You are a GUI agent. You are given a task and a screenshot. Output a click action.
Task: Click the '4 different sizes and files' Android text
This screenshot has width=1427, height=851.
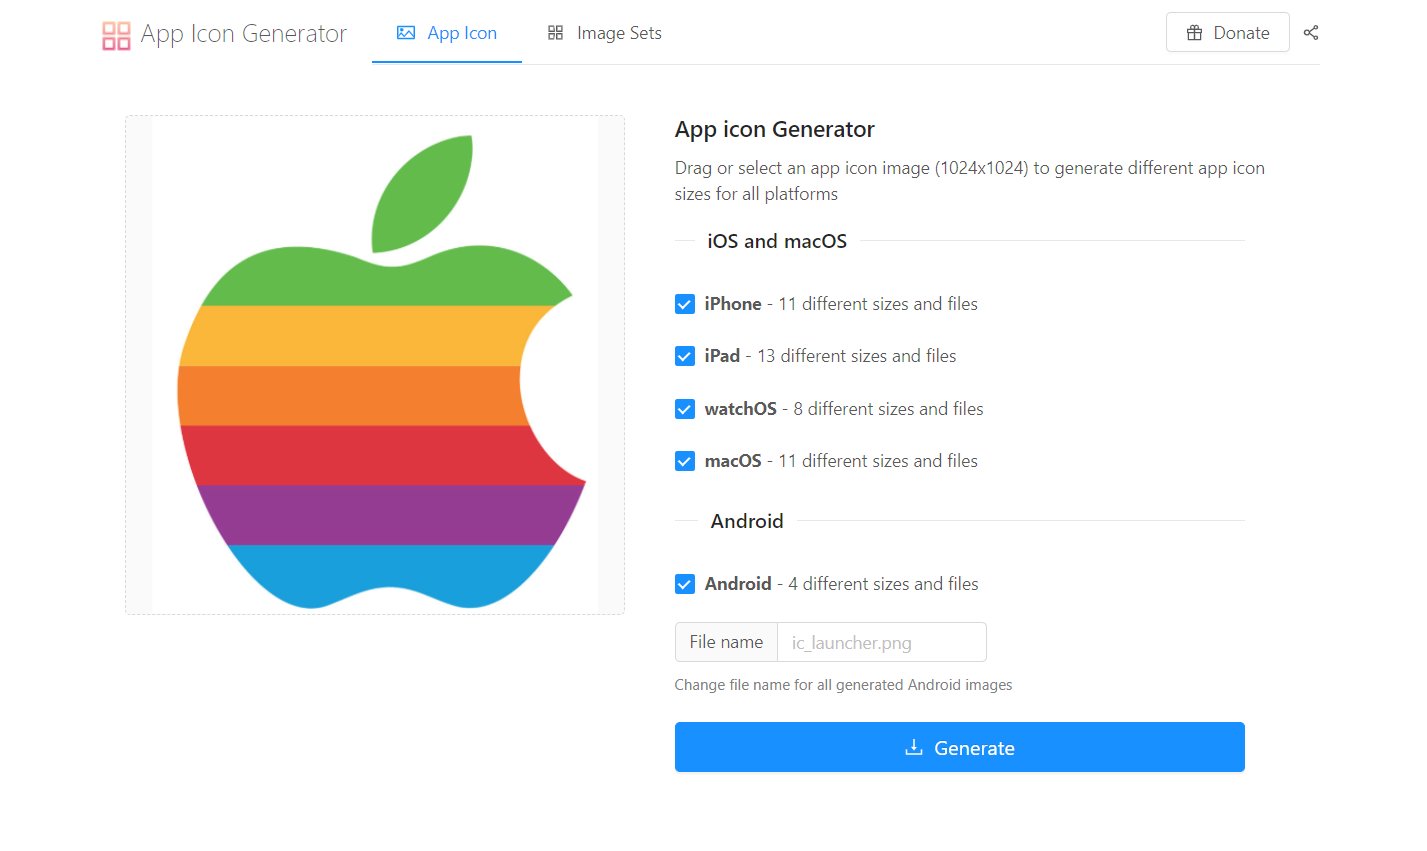tap(883, 584)
